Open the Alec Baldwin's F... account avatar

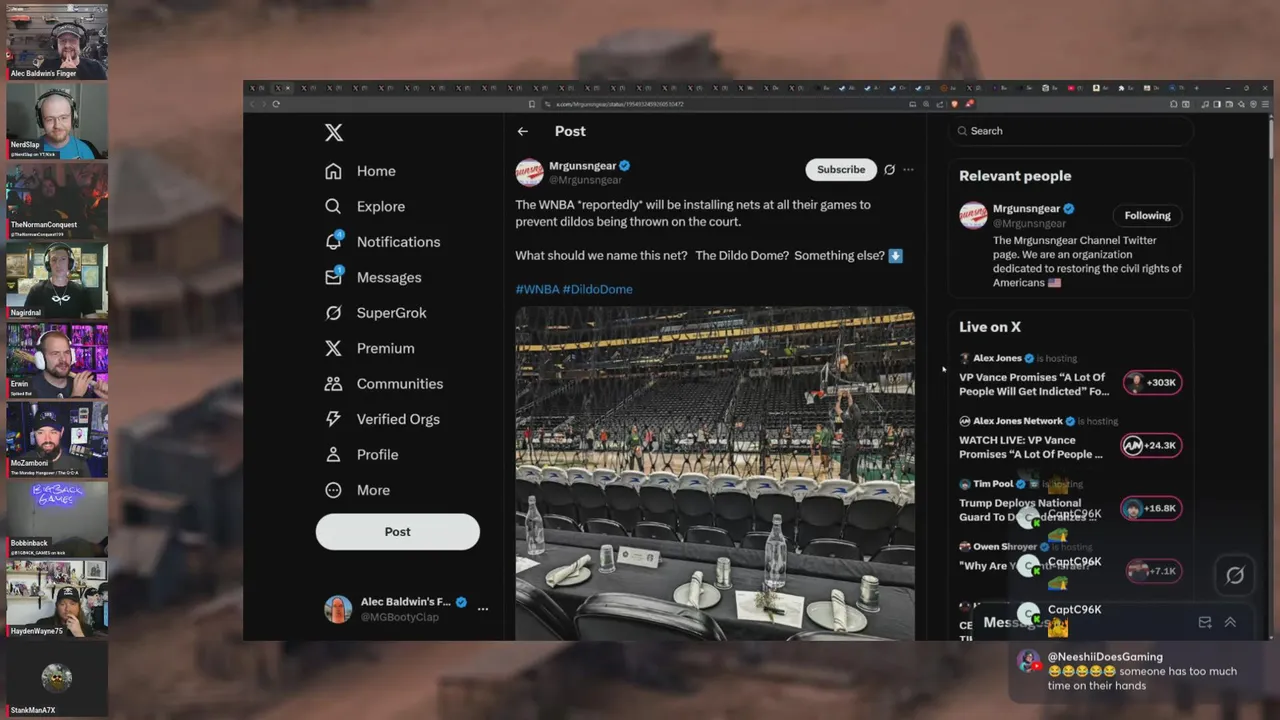tap(338, 609)
